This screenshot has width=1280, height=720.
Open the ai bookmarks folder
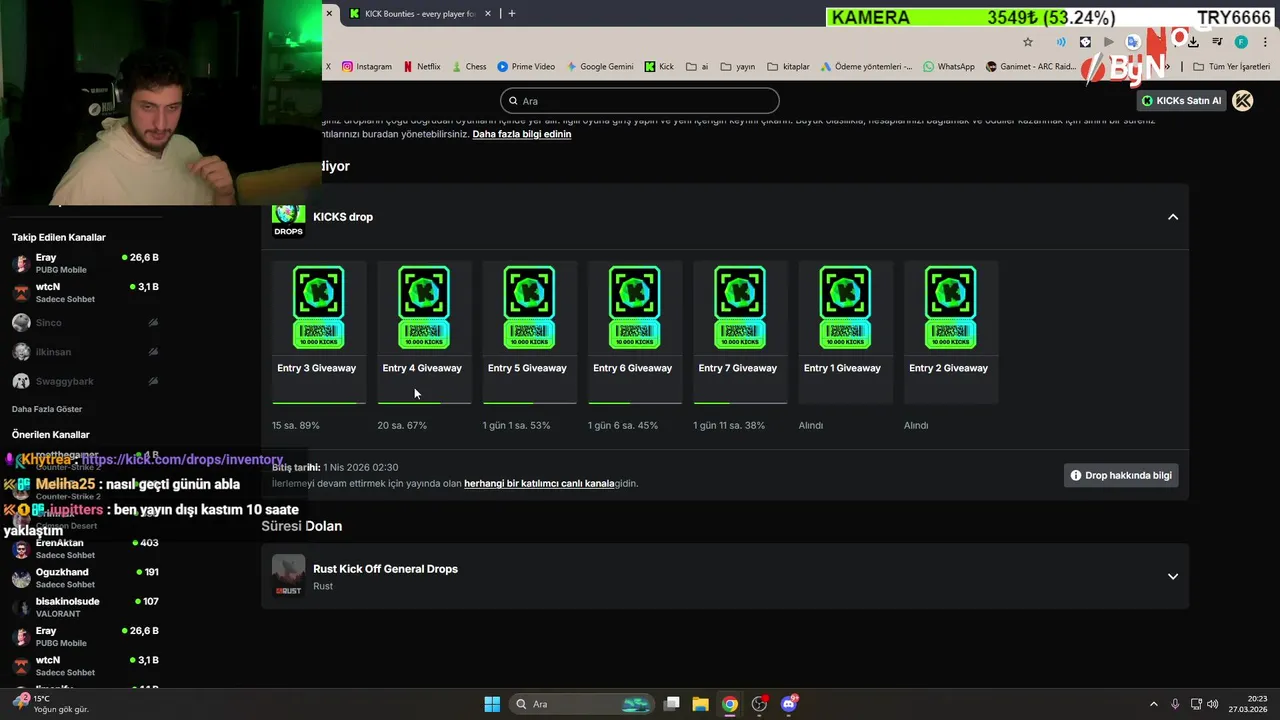pos(697,67)
